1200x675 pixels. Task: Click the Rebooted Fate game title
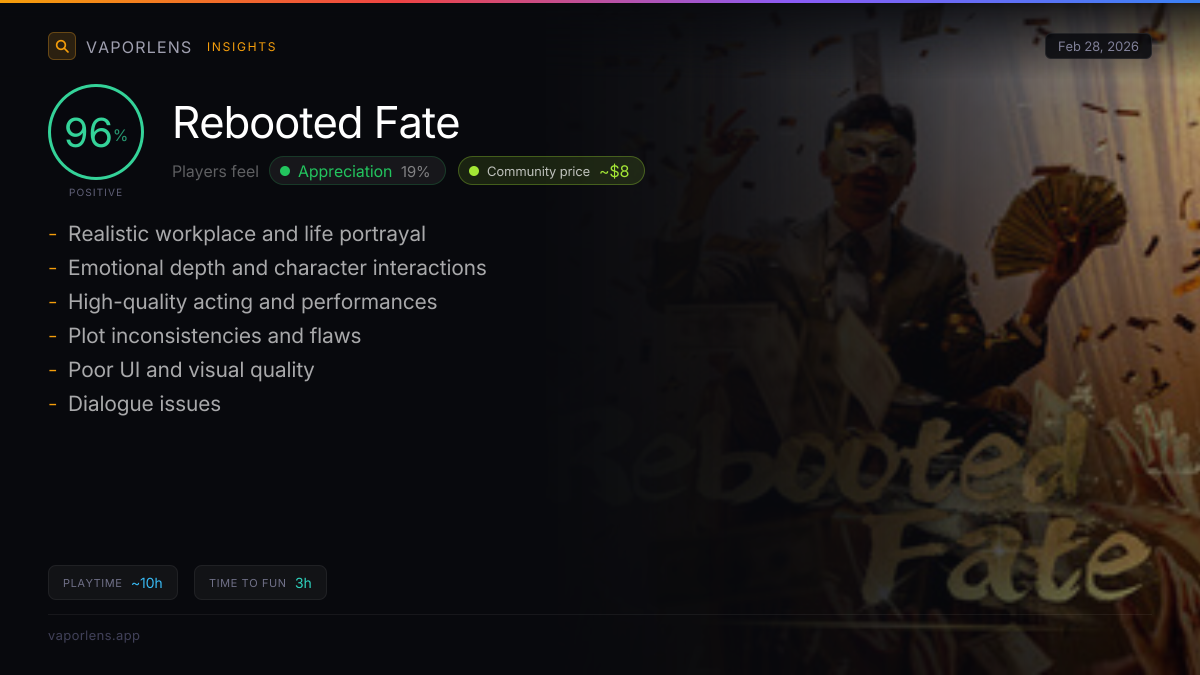(316, 123)
